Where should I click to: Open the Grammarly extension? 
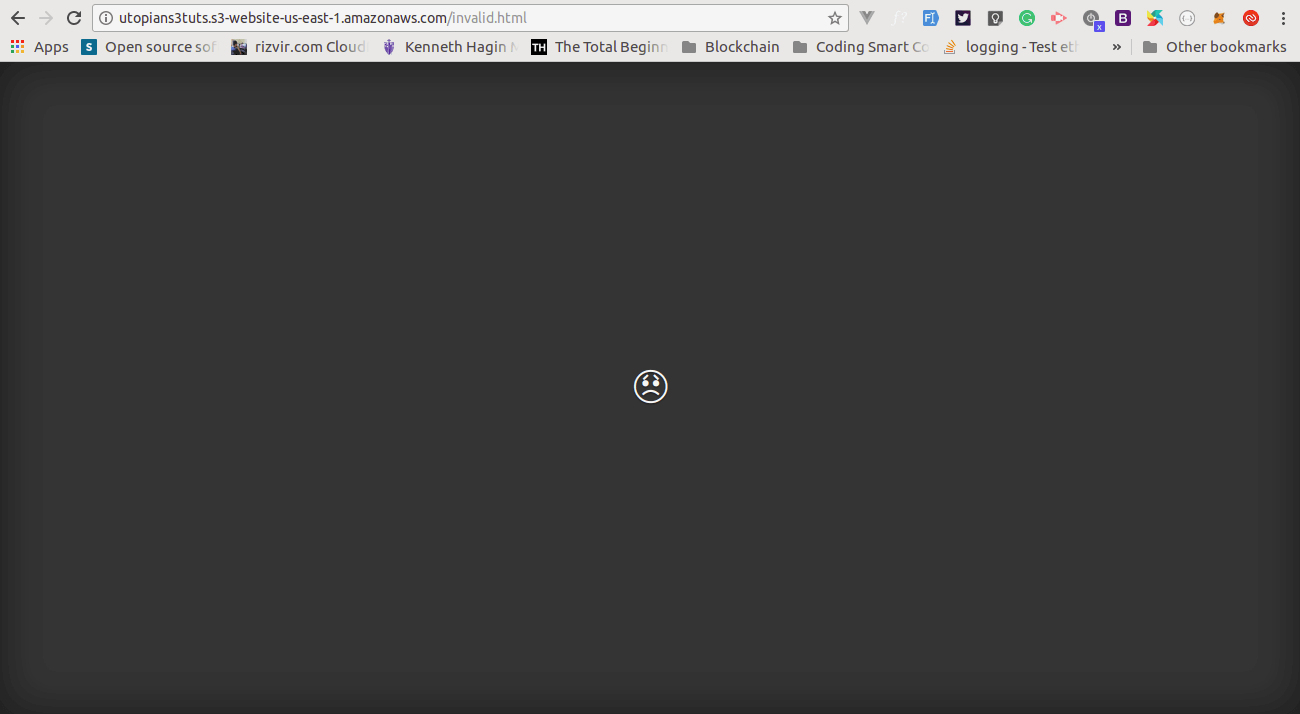(x=1027, y=18)
